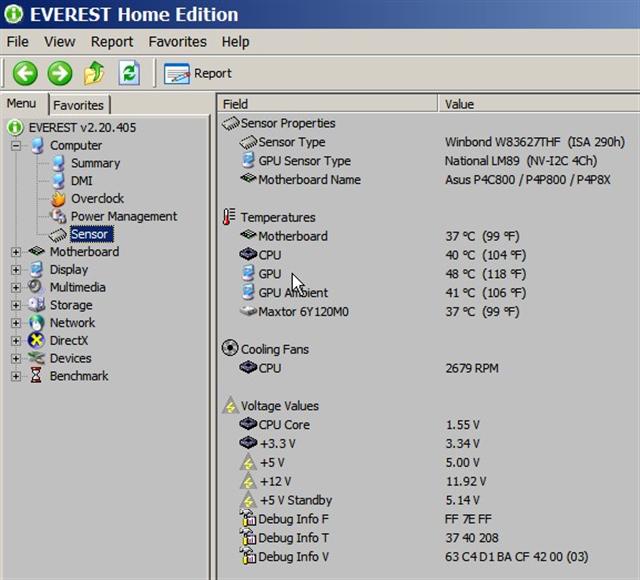
Task: Click the Winbond W83627THF value
Action: [535, 142]
